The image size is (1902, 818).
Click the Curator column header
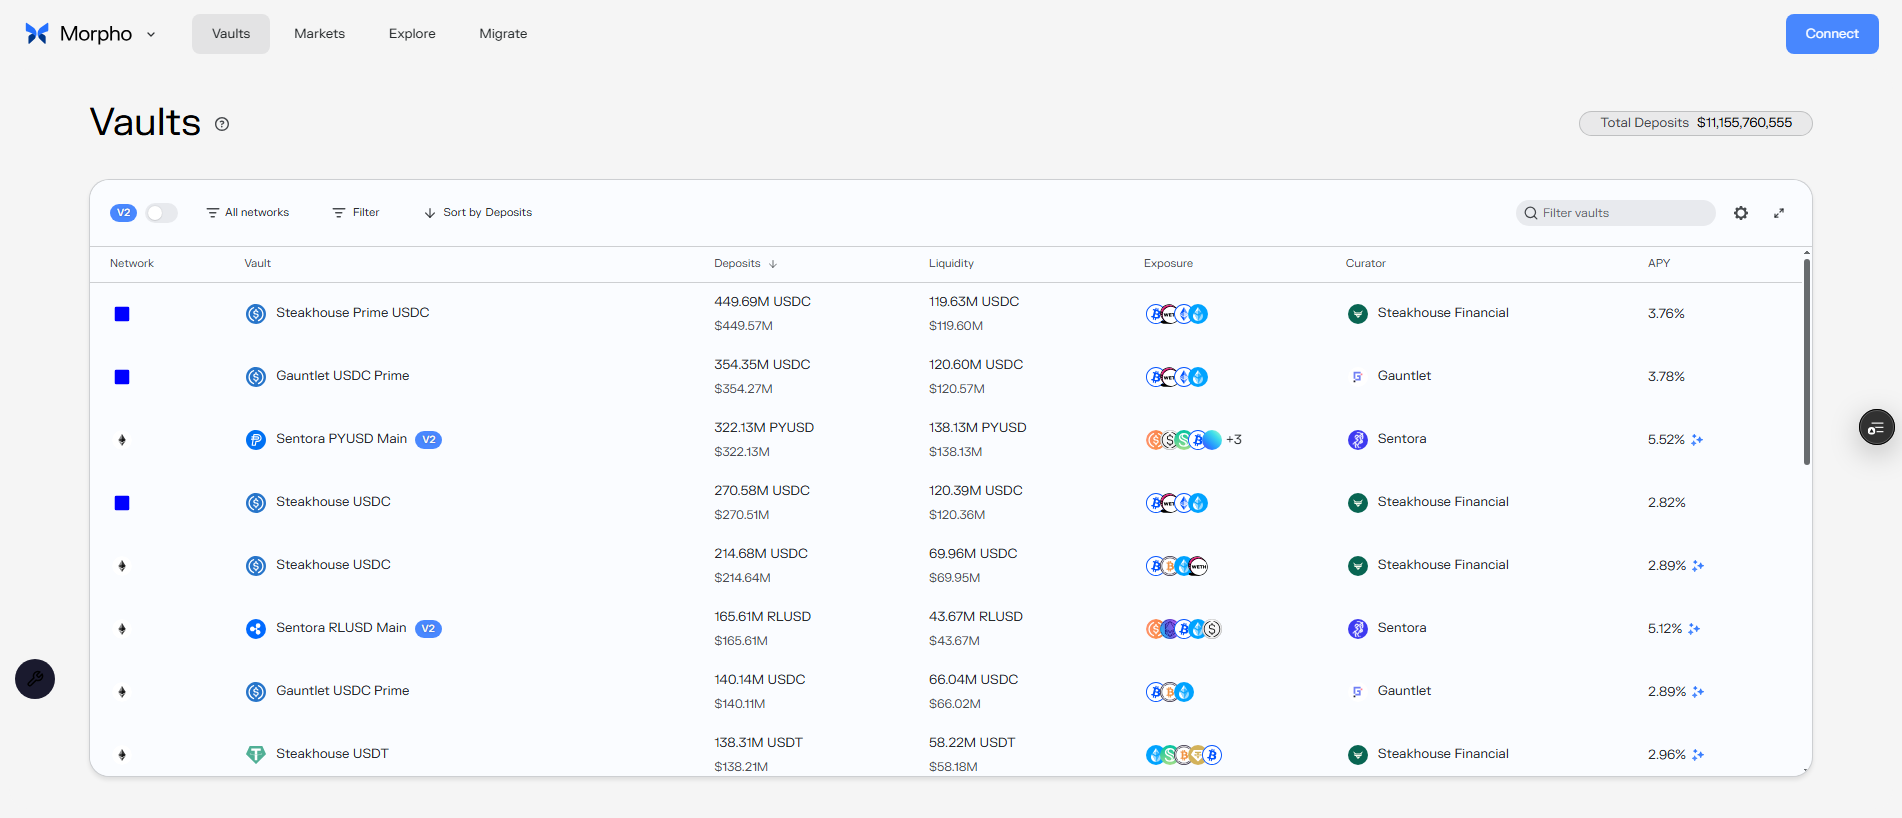coord(1365,264)
